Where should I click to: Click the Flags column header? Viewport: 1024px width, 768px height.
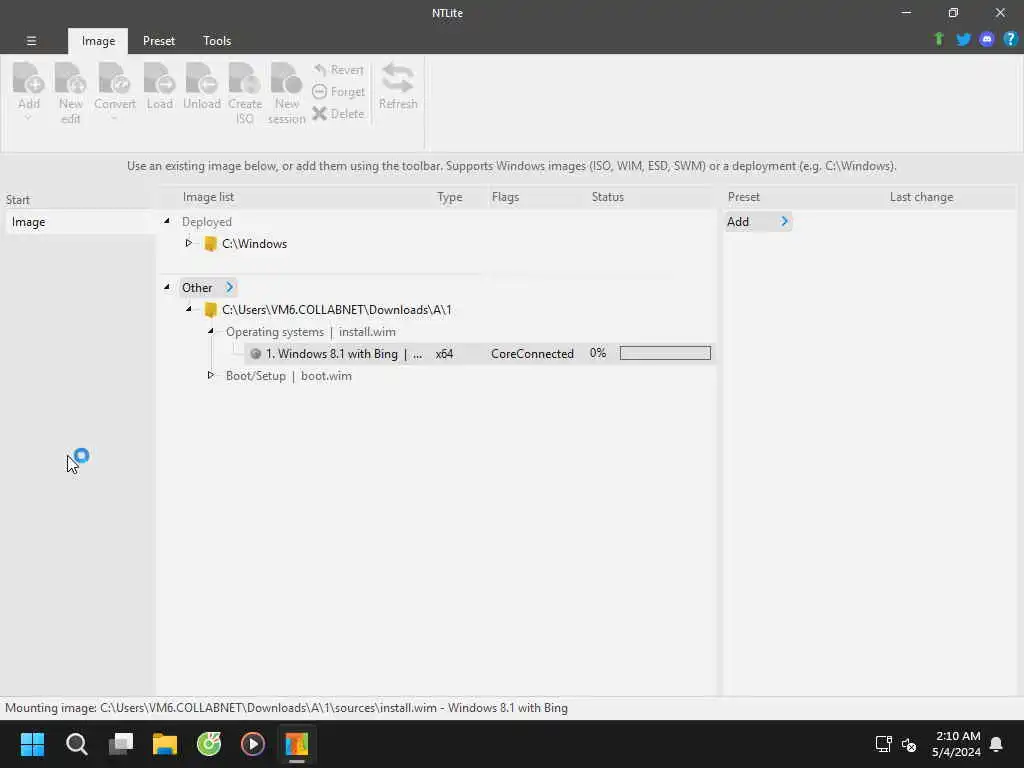pos(505,197)
